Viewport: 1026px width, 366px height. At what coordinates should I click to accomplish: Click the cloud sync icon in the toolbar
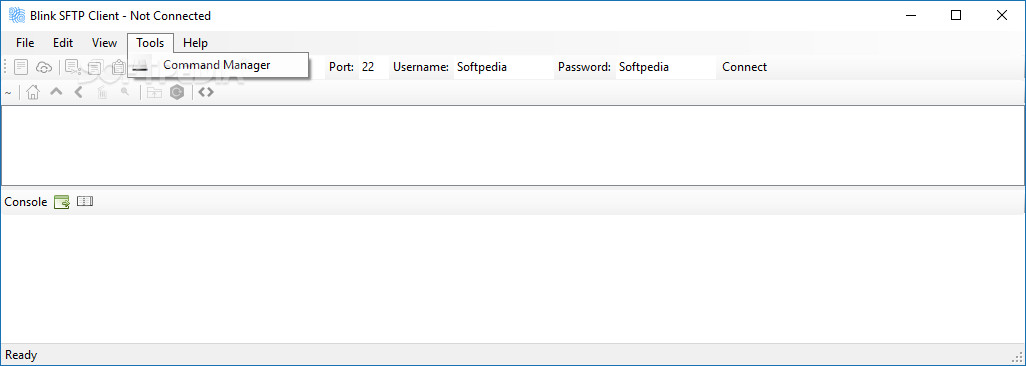tap(43, 67)
